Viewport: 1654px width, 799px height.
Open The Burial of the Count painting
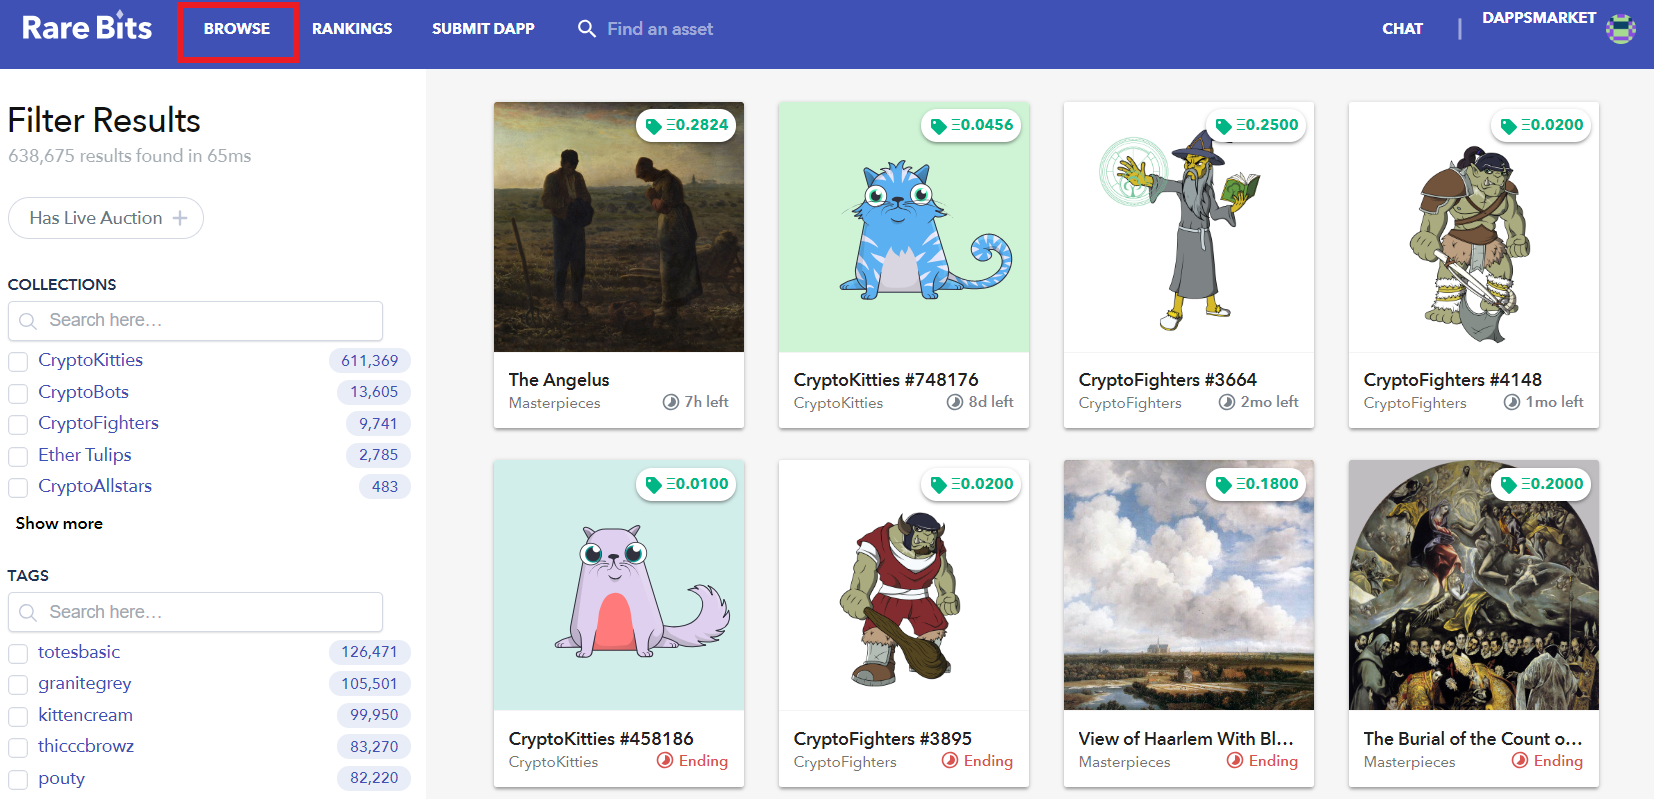[x=1474, y=585]
